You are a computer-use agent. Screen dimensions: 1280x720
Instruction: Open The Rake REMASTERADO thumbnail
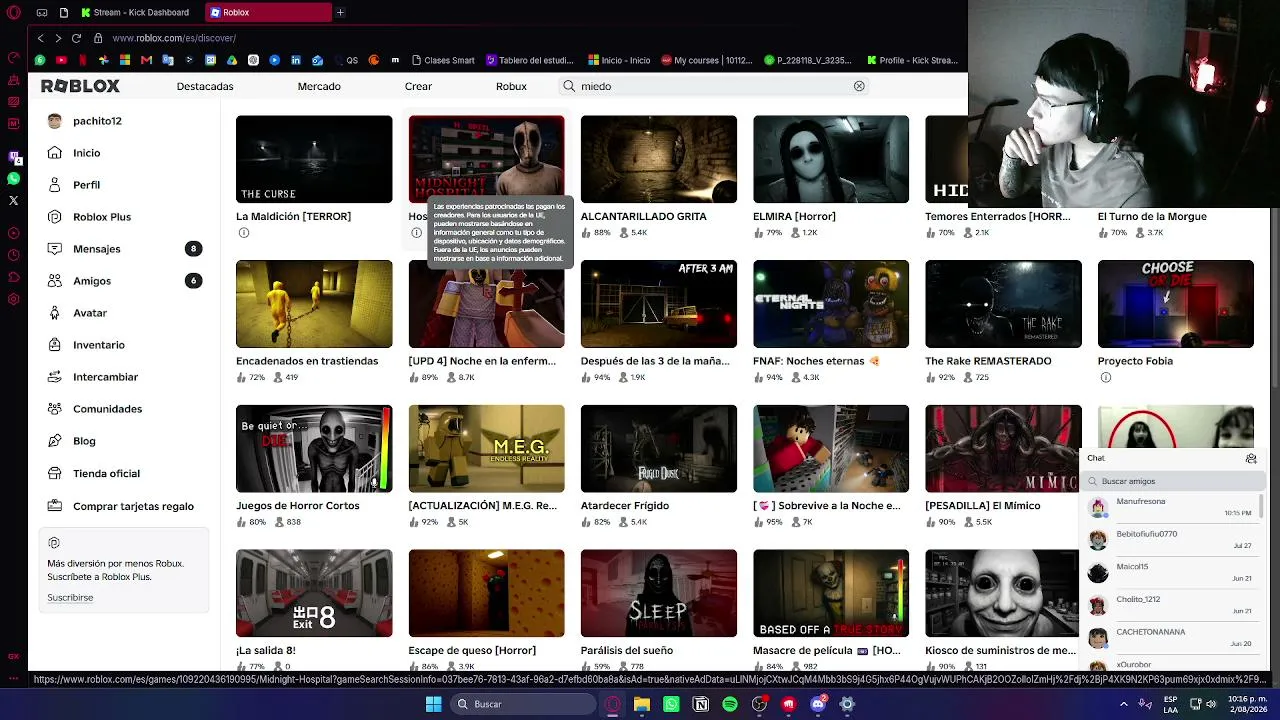pyautogui.click(x=1003, y=304)
